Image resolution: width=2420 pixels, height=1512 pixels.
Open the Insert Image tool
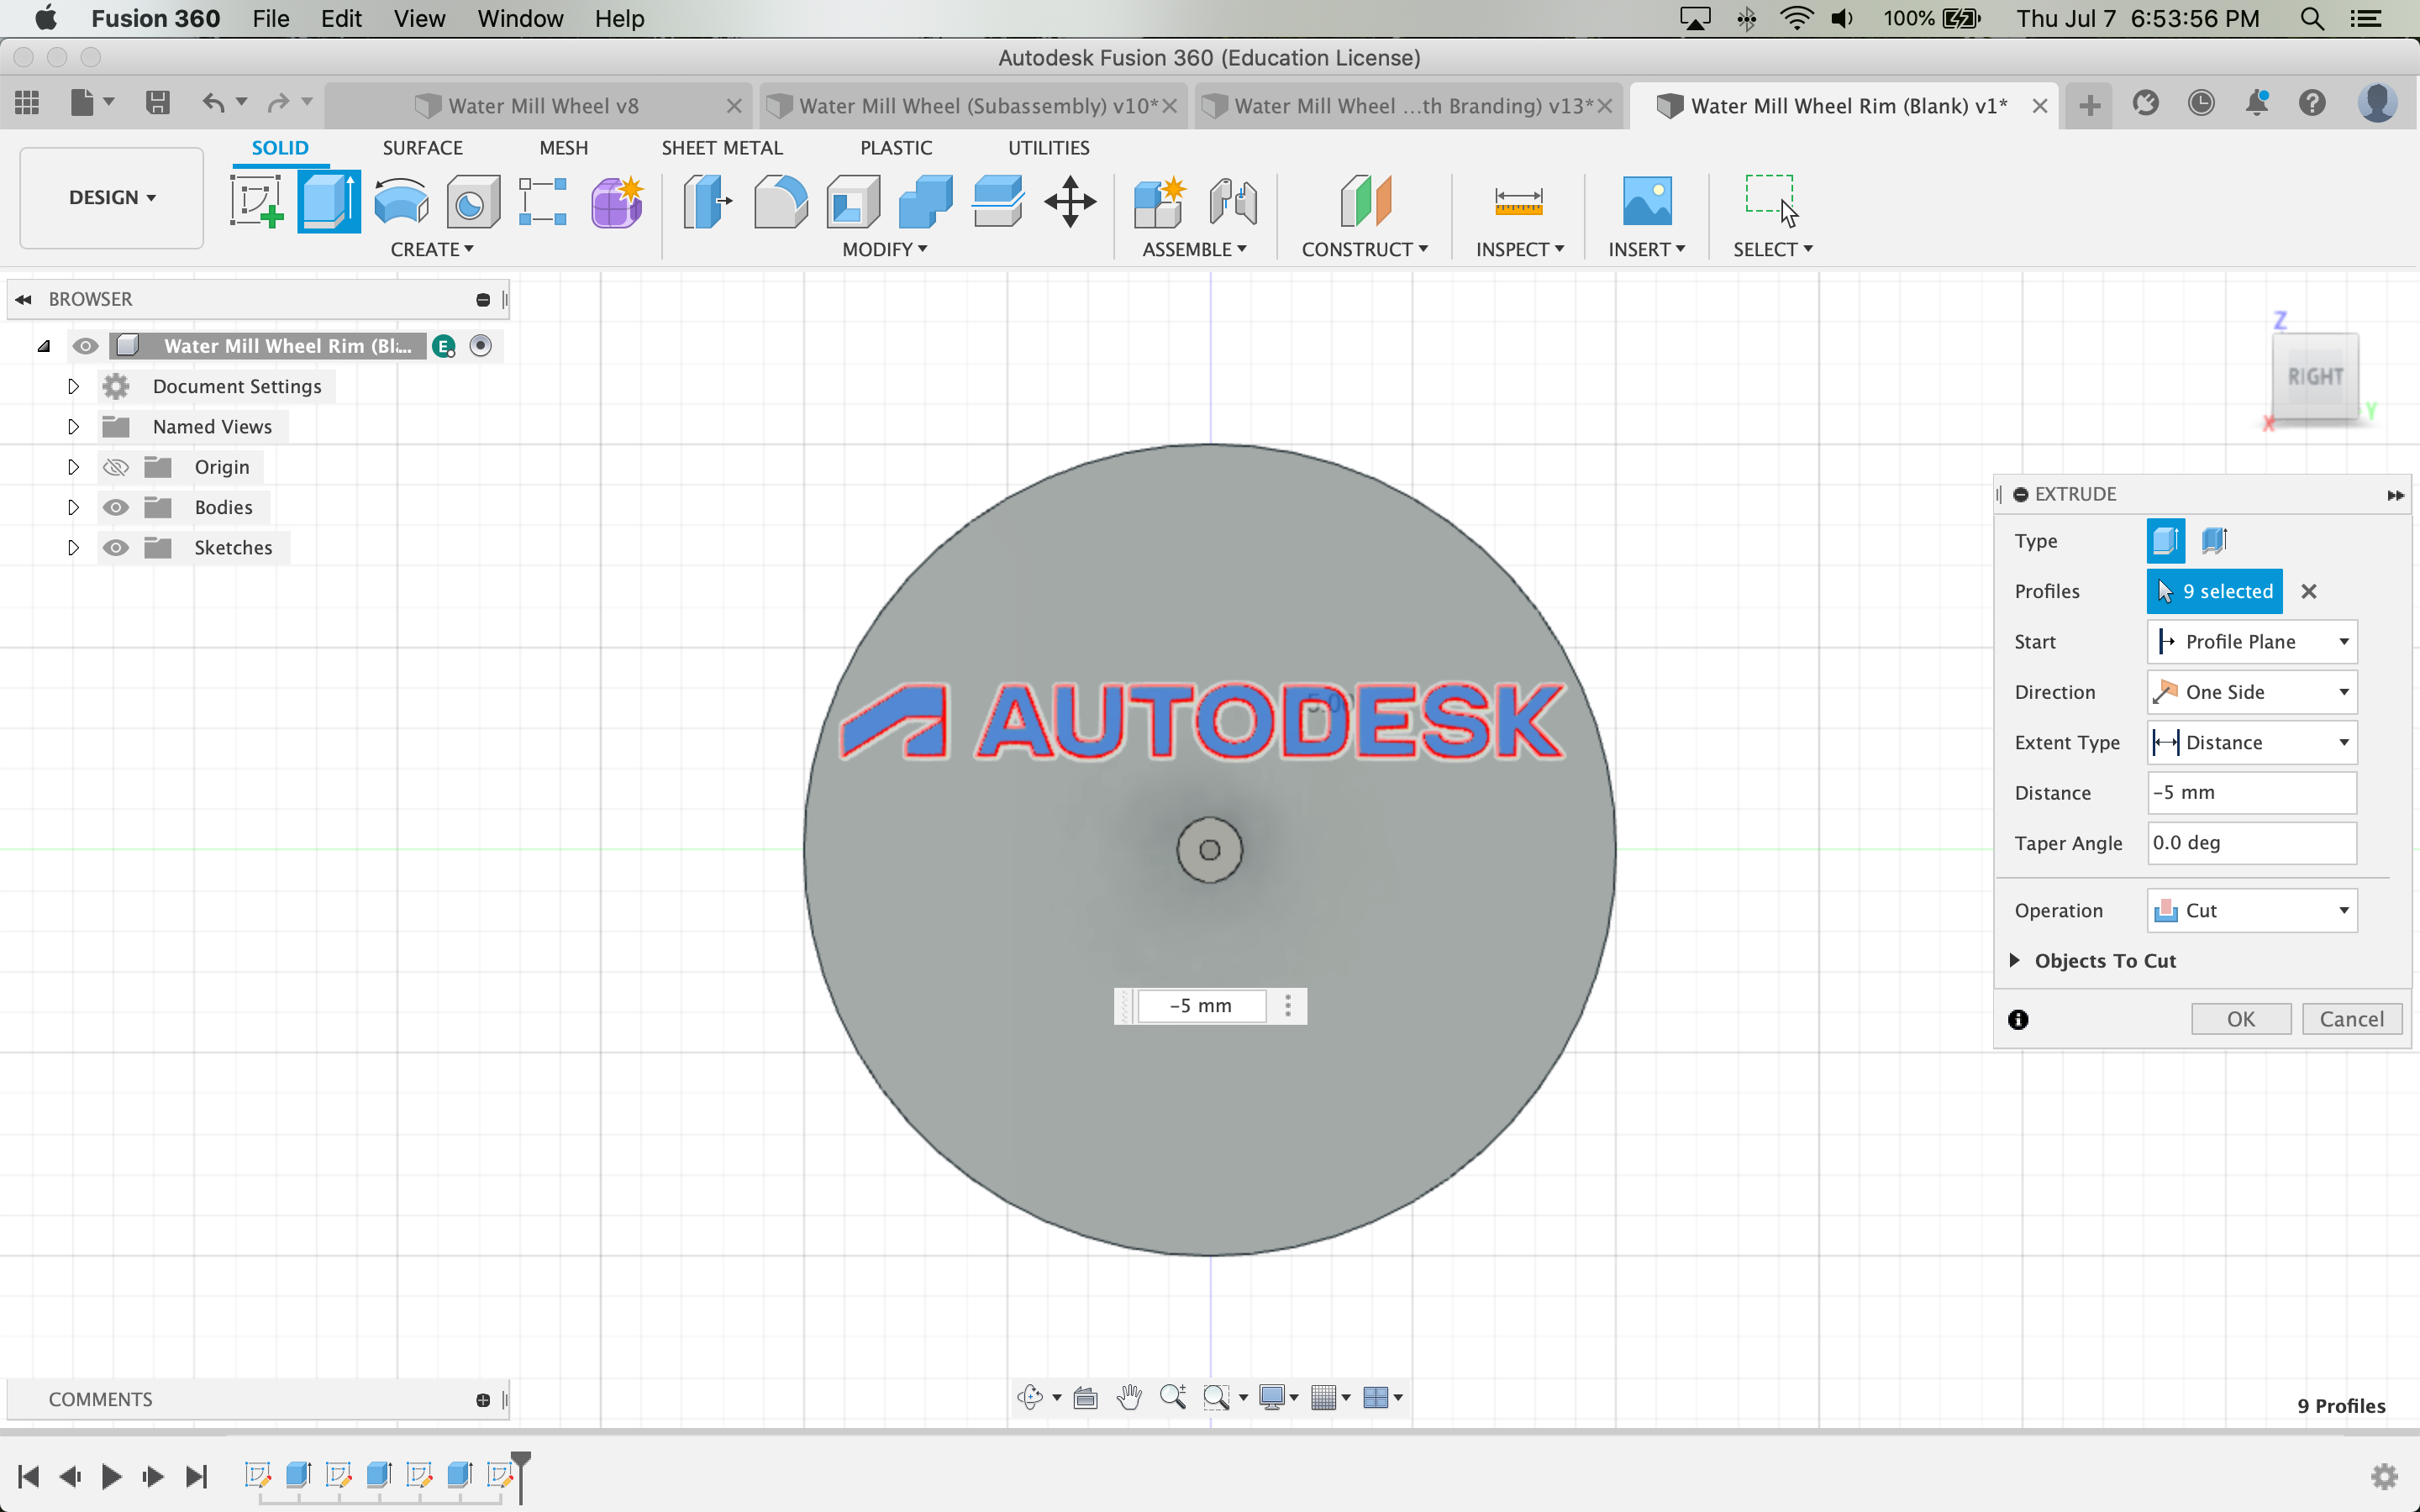click(x=1647, y=201)
